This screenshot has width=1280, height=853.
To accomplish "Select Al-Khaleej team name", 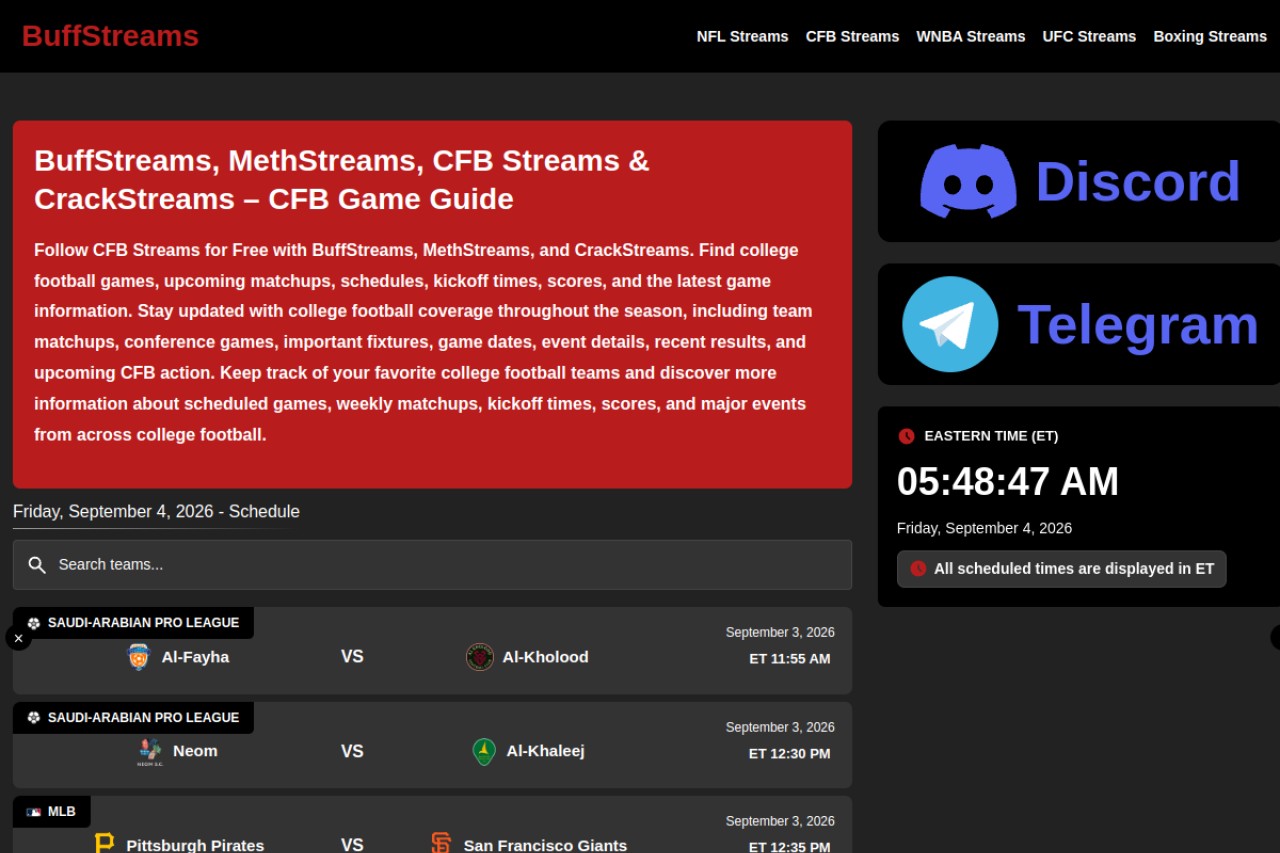I will tap(545, 751).
